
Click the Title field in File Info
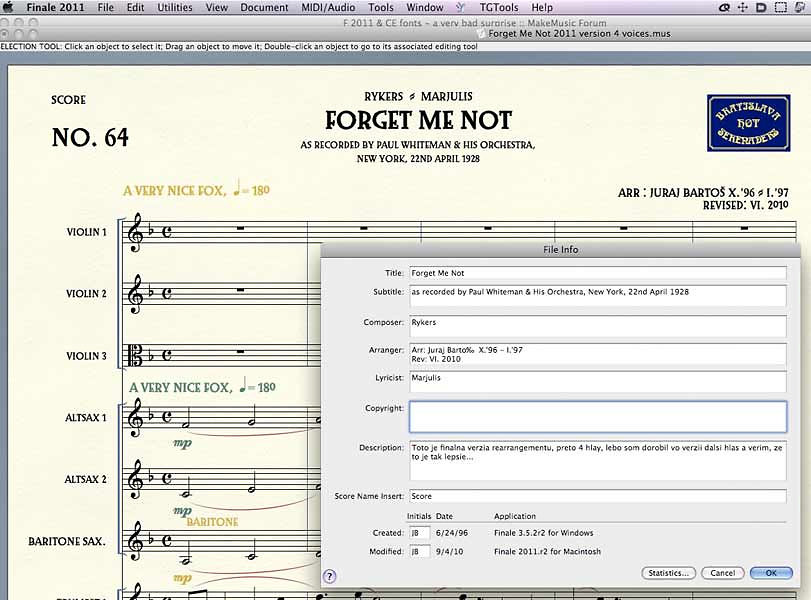point(598,273)
